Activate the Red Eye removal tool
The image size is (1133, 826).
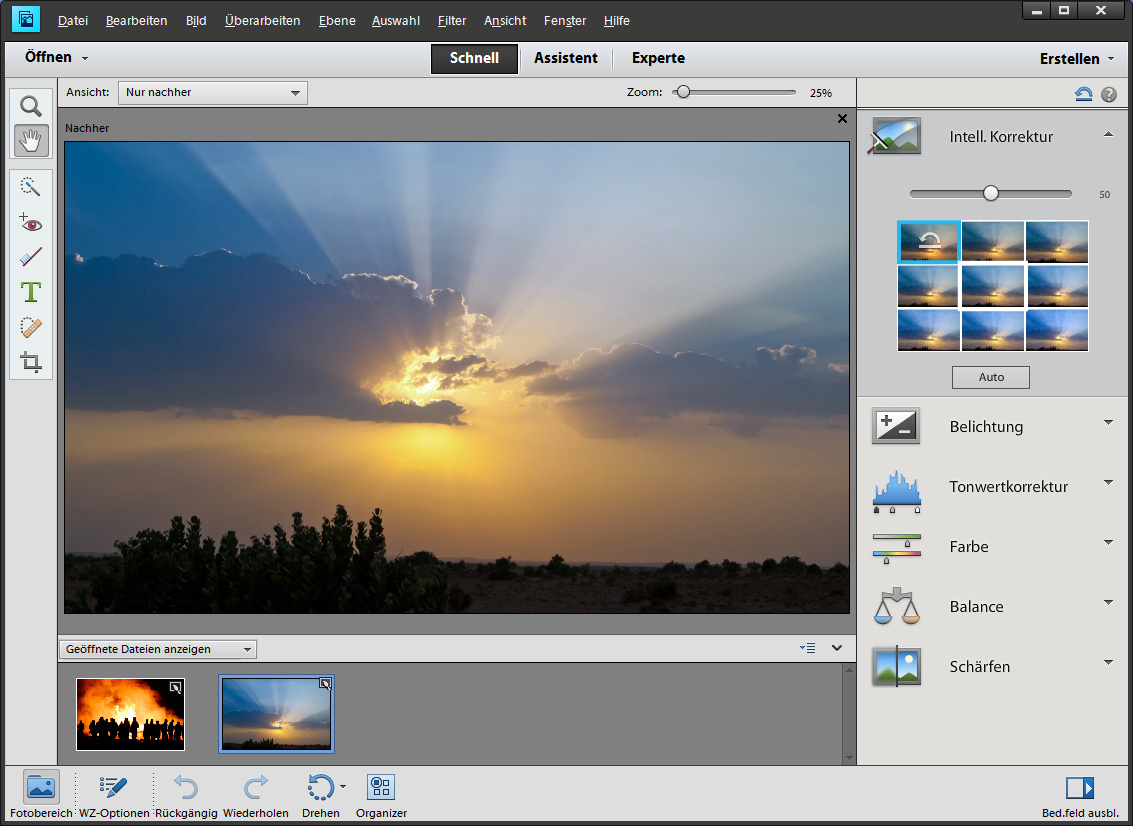[31, 222]
